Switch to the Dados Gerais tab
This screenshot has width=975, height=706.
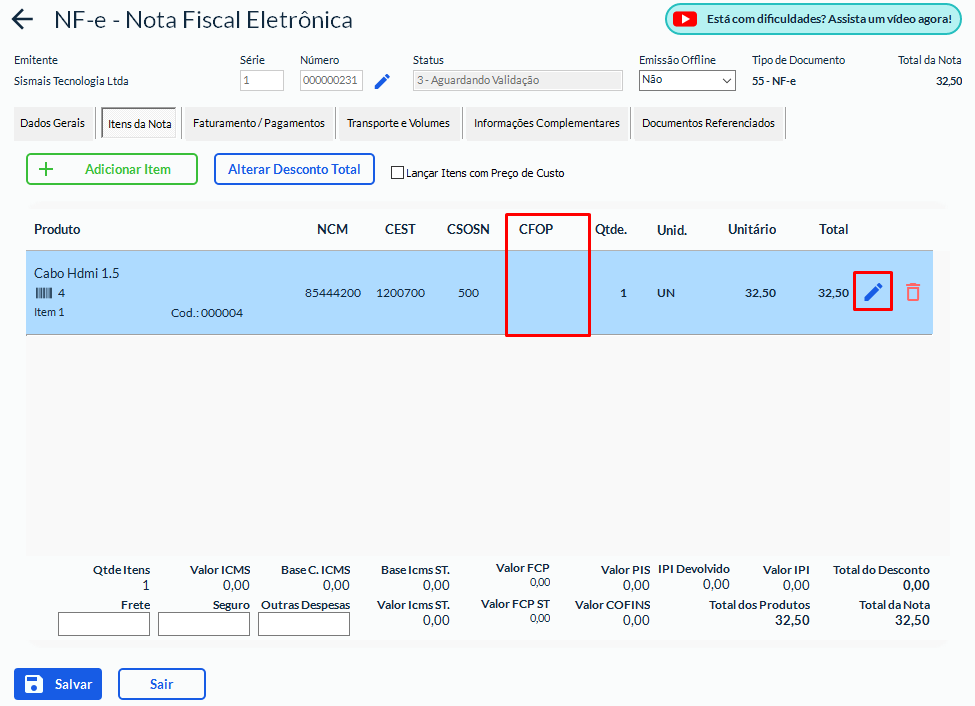click(x=54, y=123)
